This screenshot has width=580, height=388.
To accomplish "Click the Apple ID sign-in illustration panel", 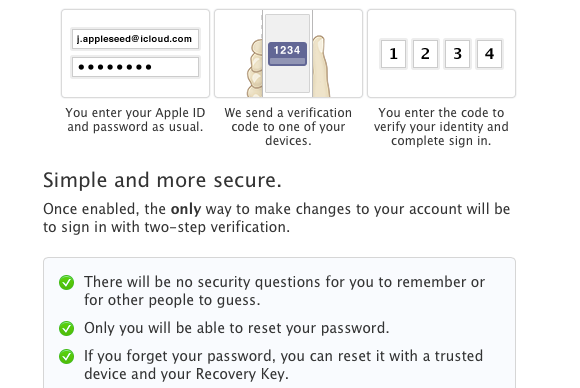I will click(x=135, y=54).
